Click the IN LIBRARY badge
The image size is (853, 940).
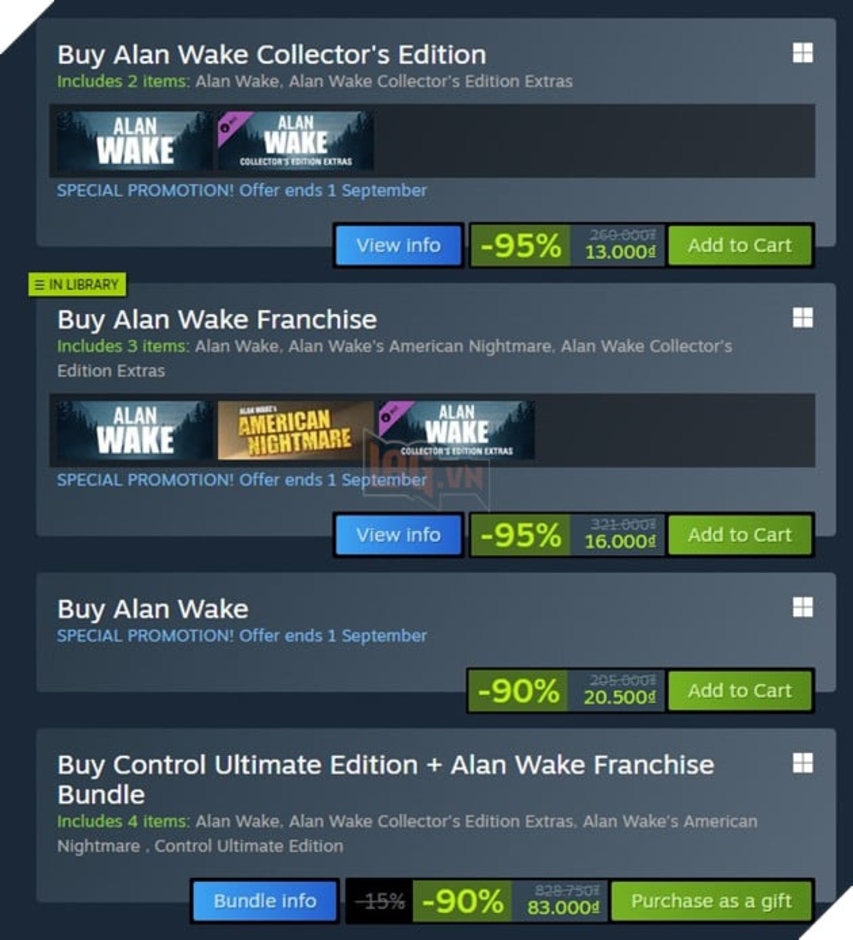(x=77, y=284)
